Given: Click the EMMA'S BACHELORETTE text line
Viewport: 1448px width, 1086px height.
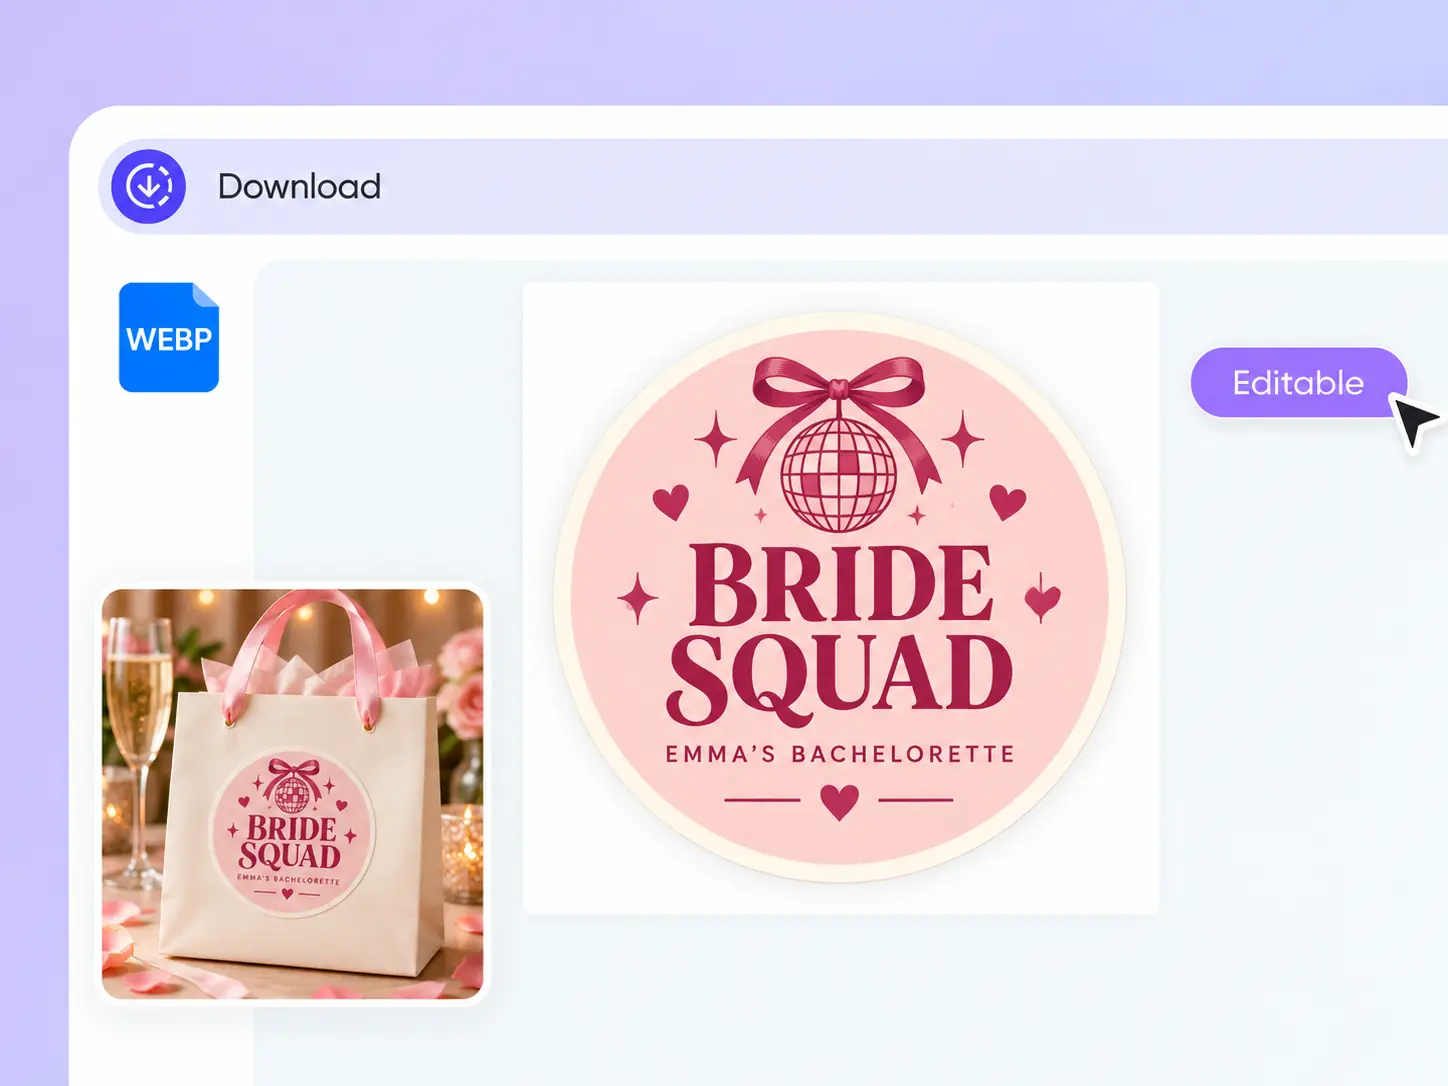Looking at the screenshot, I should pyautogui.click(x=840, y=754).
